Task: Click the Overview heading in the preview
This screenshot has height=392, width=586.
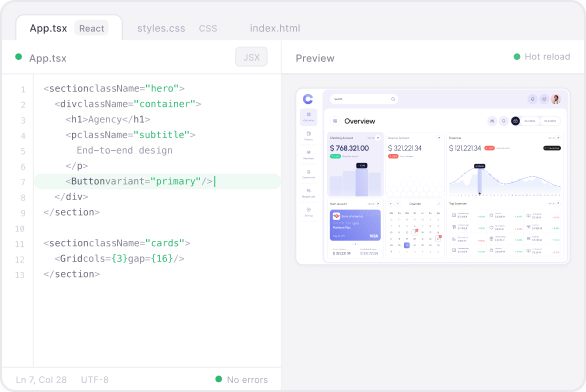Action: point(360,121)
